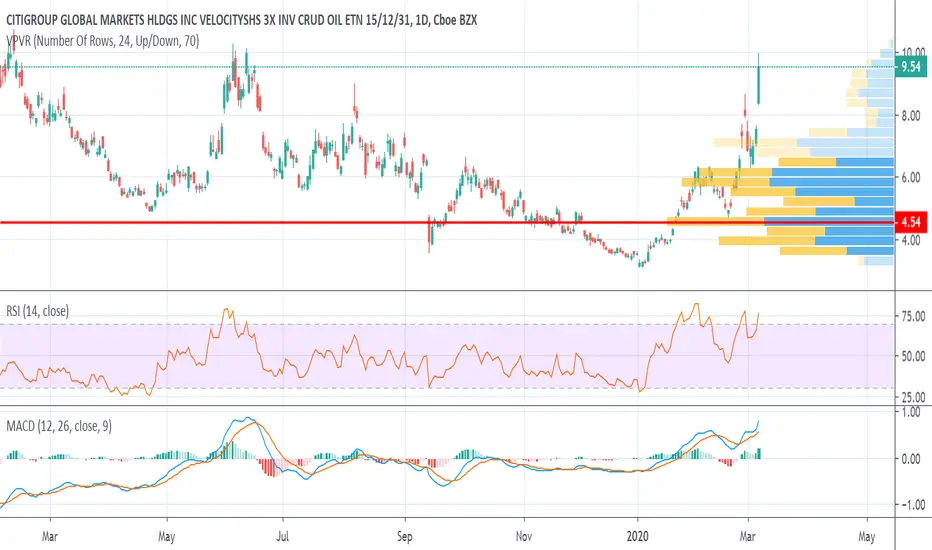Screen dimensions: 932x550
Task: Select the MACD (12, 26, close, 9) label
Action: pyautogui.click(x=59, y=426)
